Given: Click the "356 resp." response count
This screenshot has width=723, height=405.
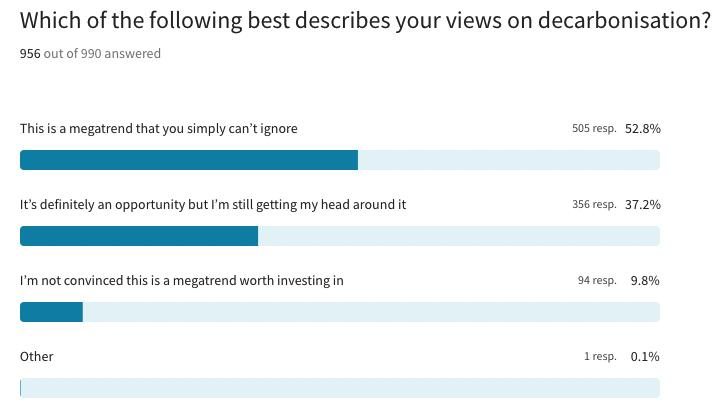Looking at the screenshot, I should pos(594,205).
